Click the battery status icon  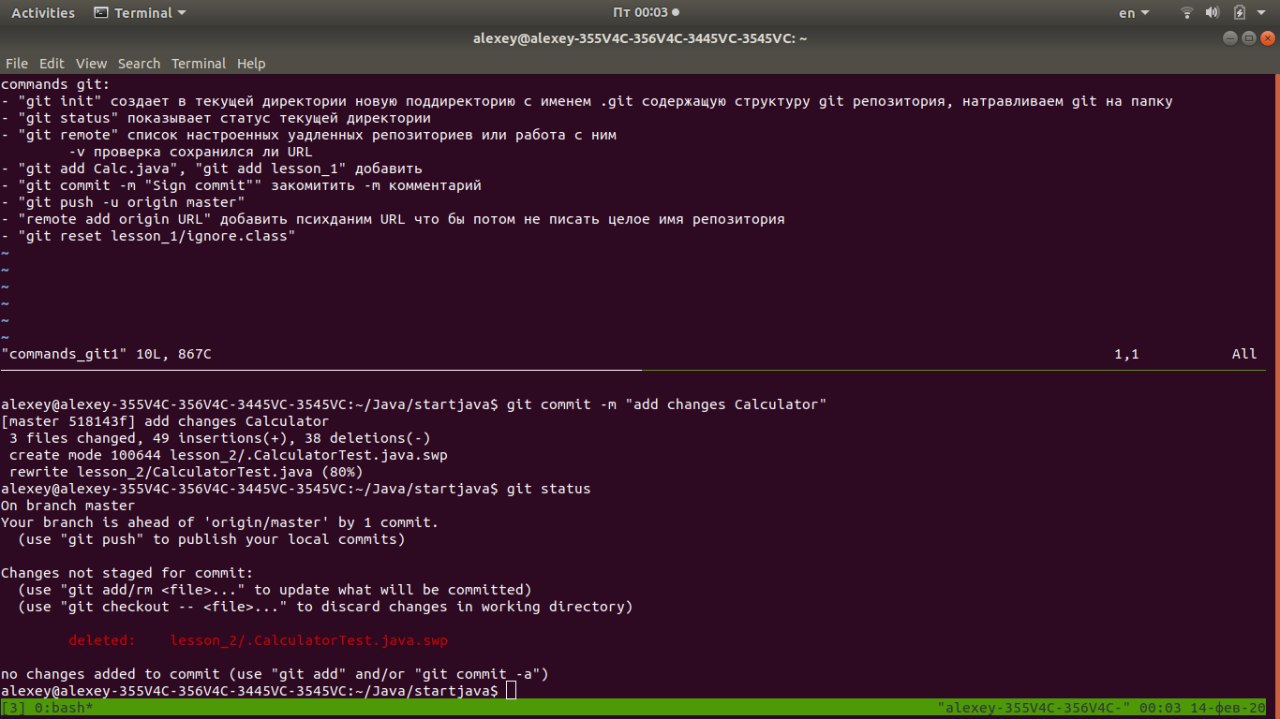click(x=1240, y=13)
